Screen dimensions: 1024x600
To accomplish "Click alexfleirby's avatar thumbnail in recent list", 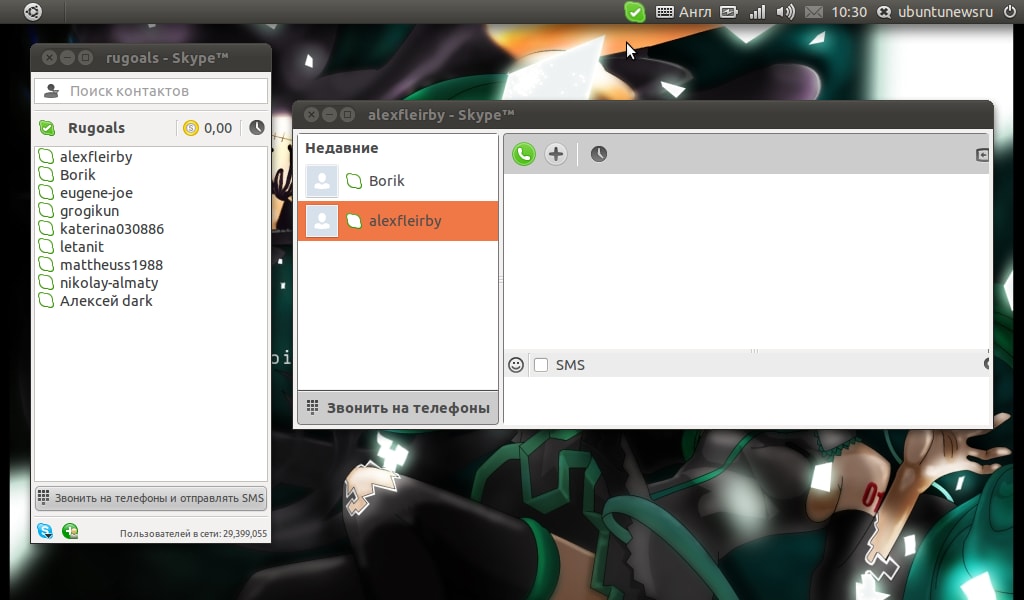I will coord(322,221).
